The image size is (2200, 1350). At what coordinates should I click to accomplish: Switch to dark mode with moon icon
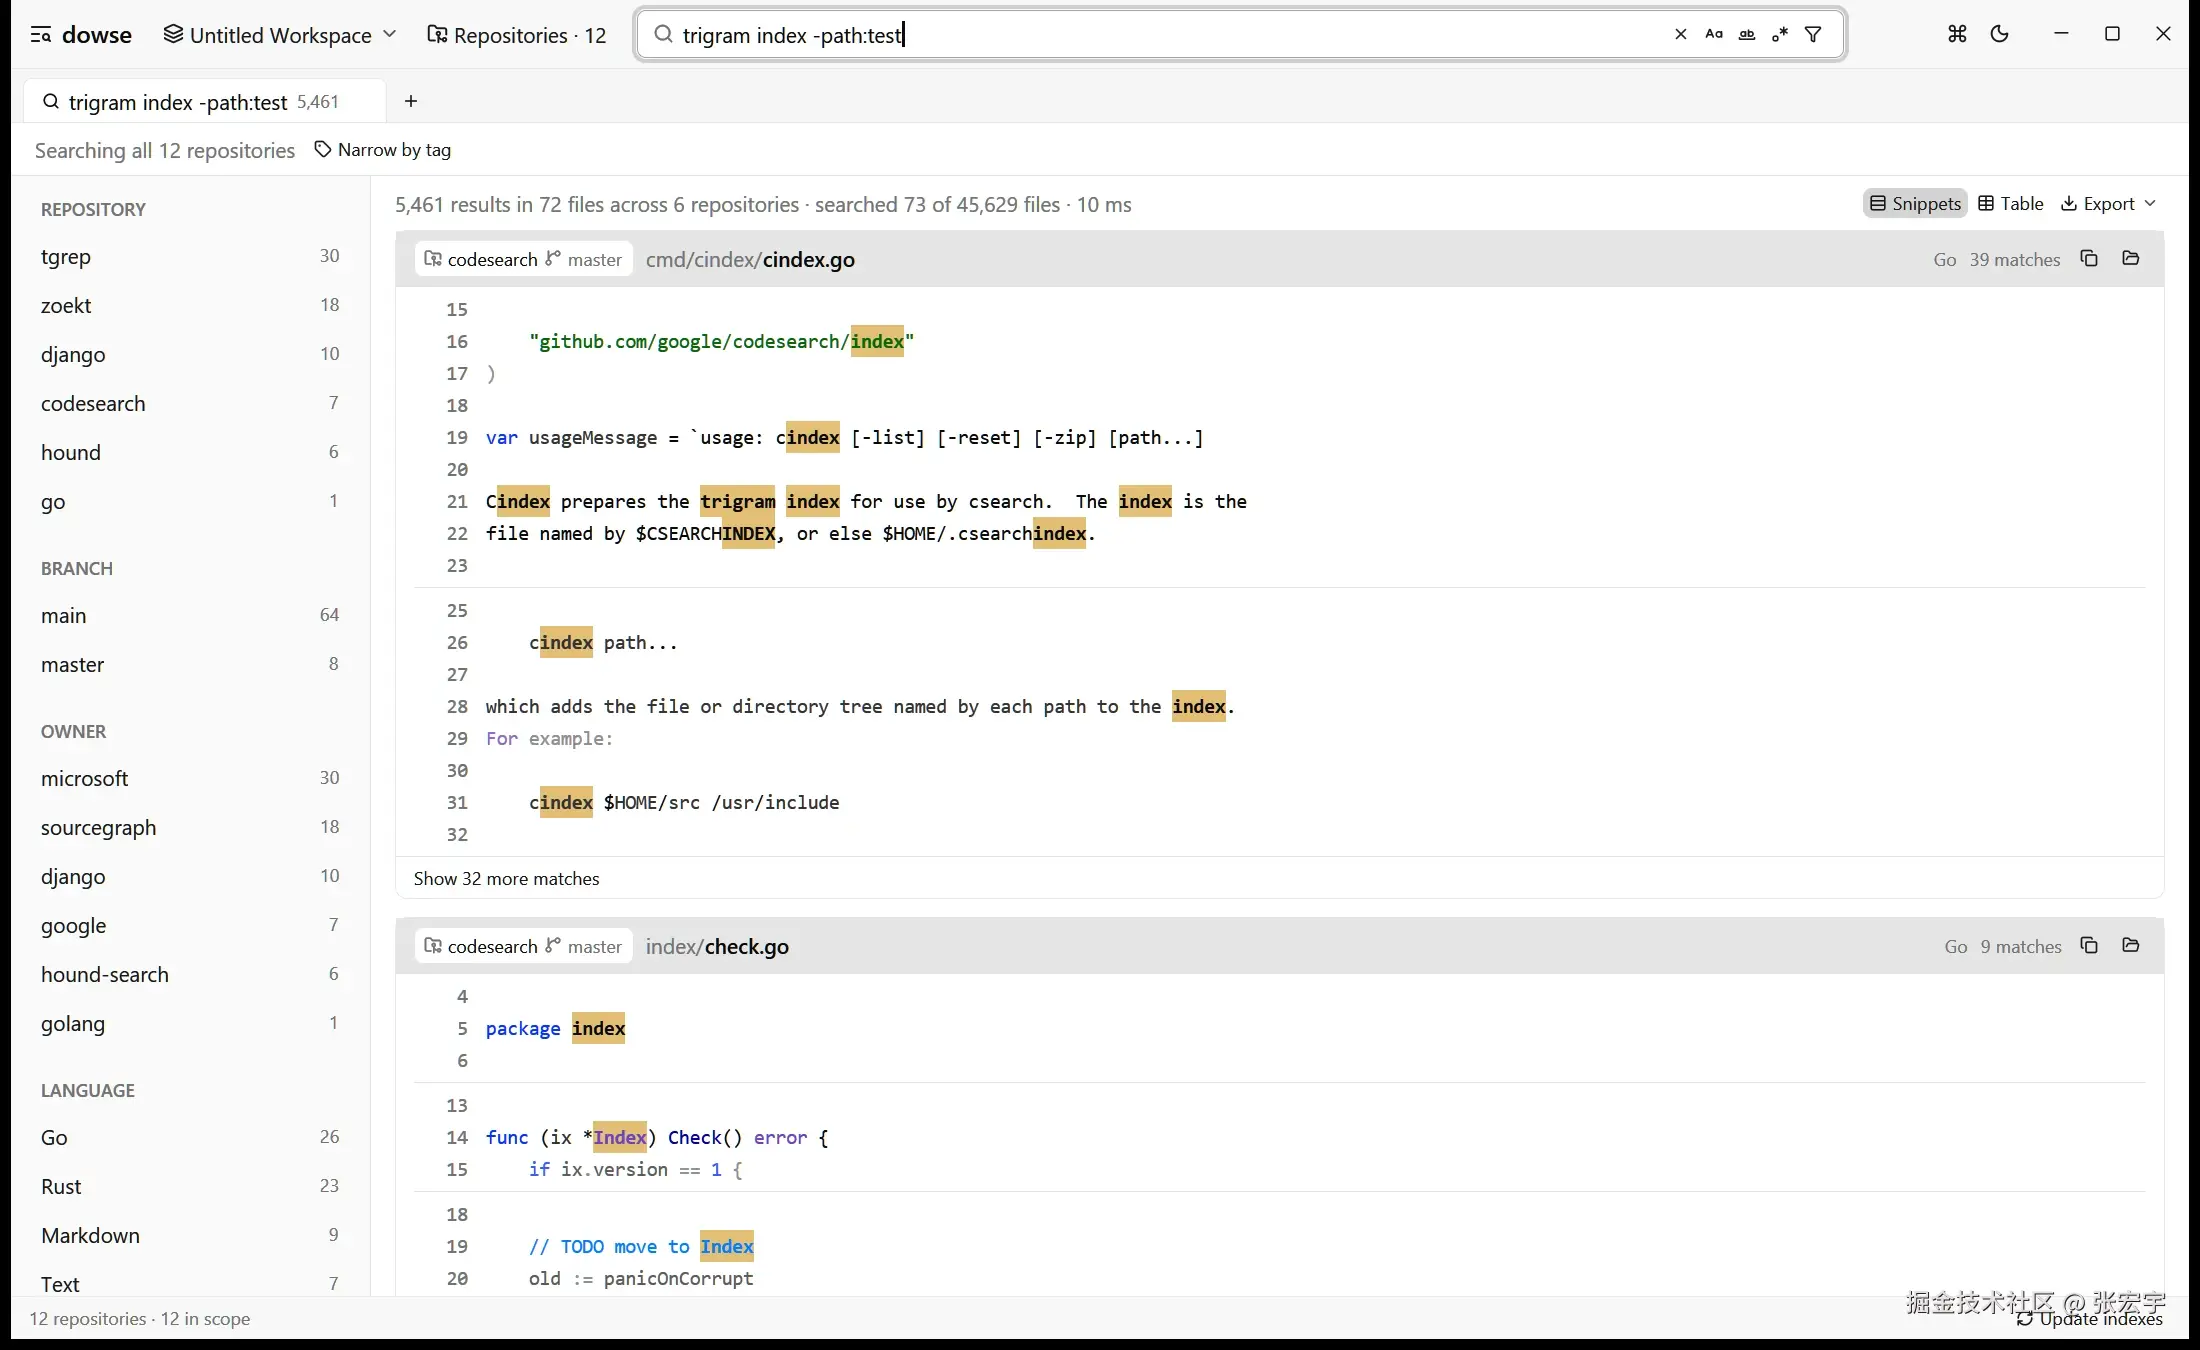click(2000, 34)
